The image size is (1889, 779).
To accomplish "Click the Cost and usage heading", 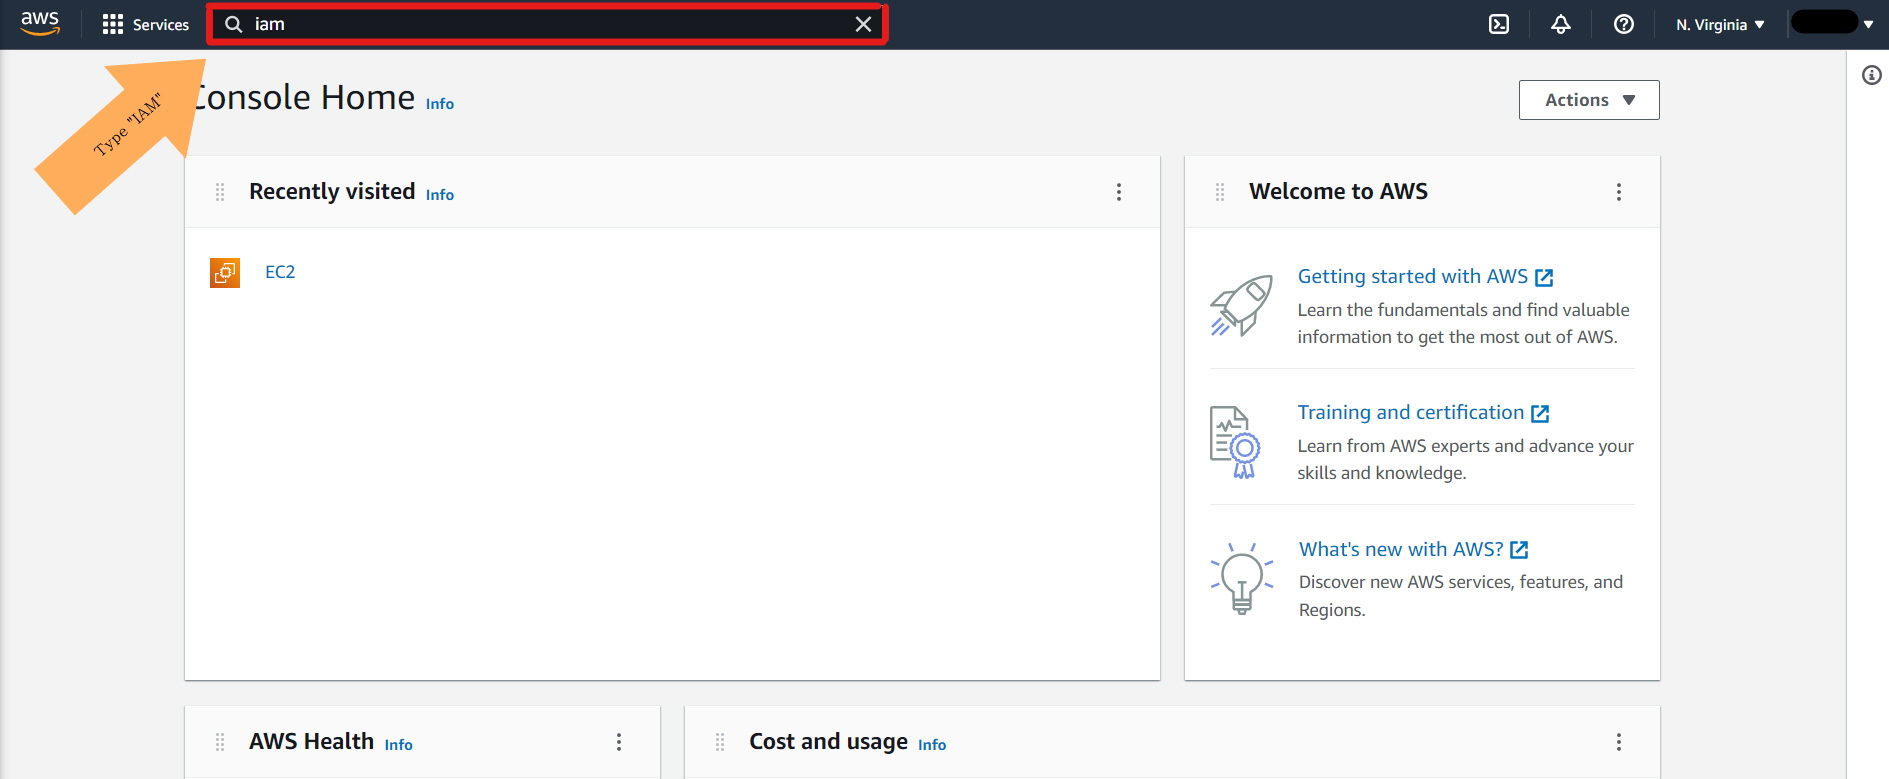I will click(x=828, y=742).
